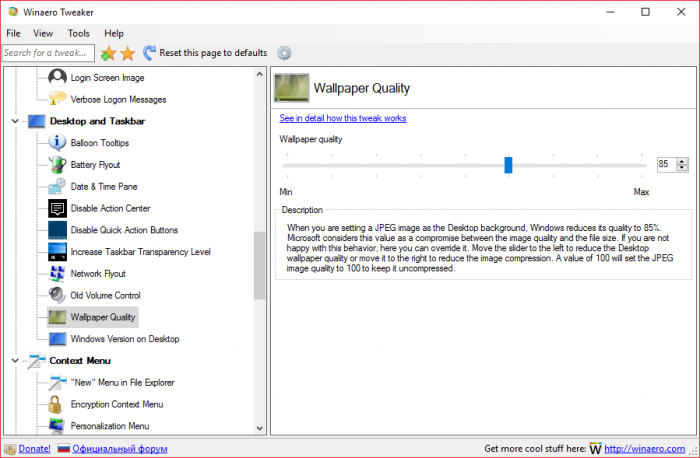700x458 pixels.
Task: Open 'See in detail how this tweak works' link
Action: coord(343,118)
